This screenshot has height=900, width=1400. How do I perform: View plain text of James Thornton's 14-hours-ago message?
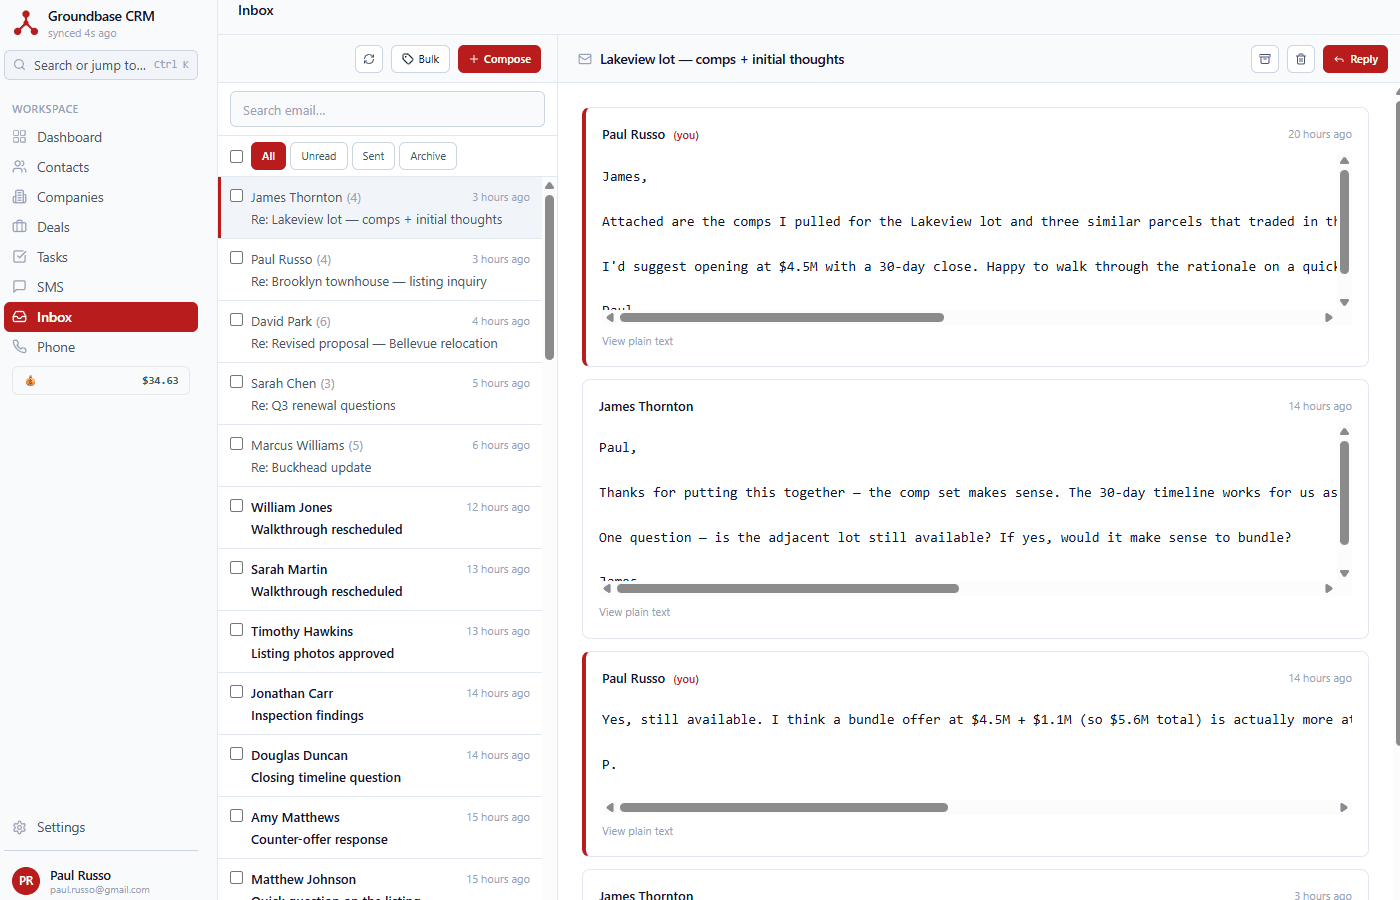pyautogui.click(x=634, y=612)
